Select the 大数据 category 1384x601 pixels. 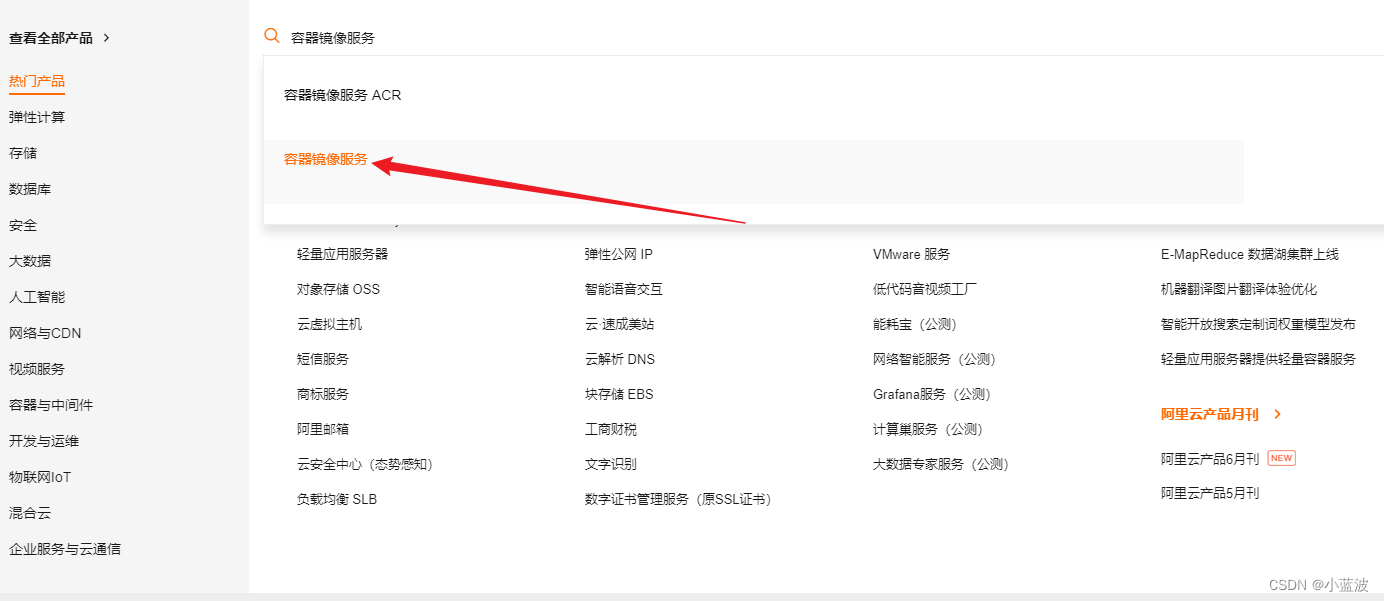[30, 261]
